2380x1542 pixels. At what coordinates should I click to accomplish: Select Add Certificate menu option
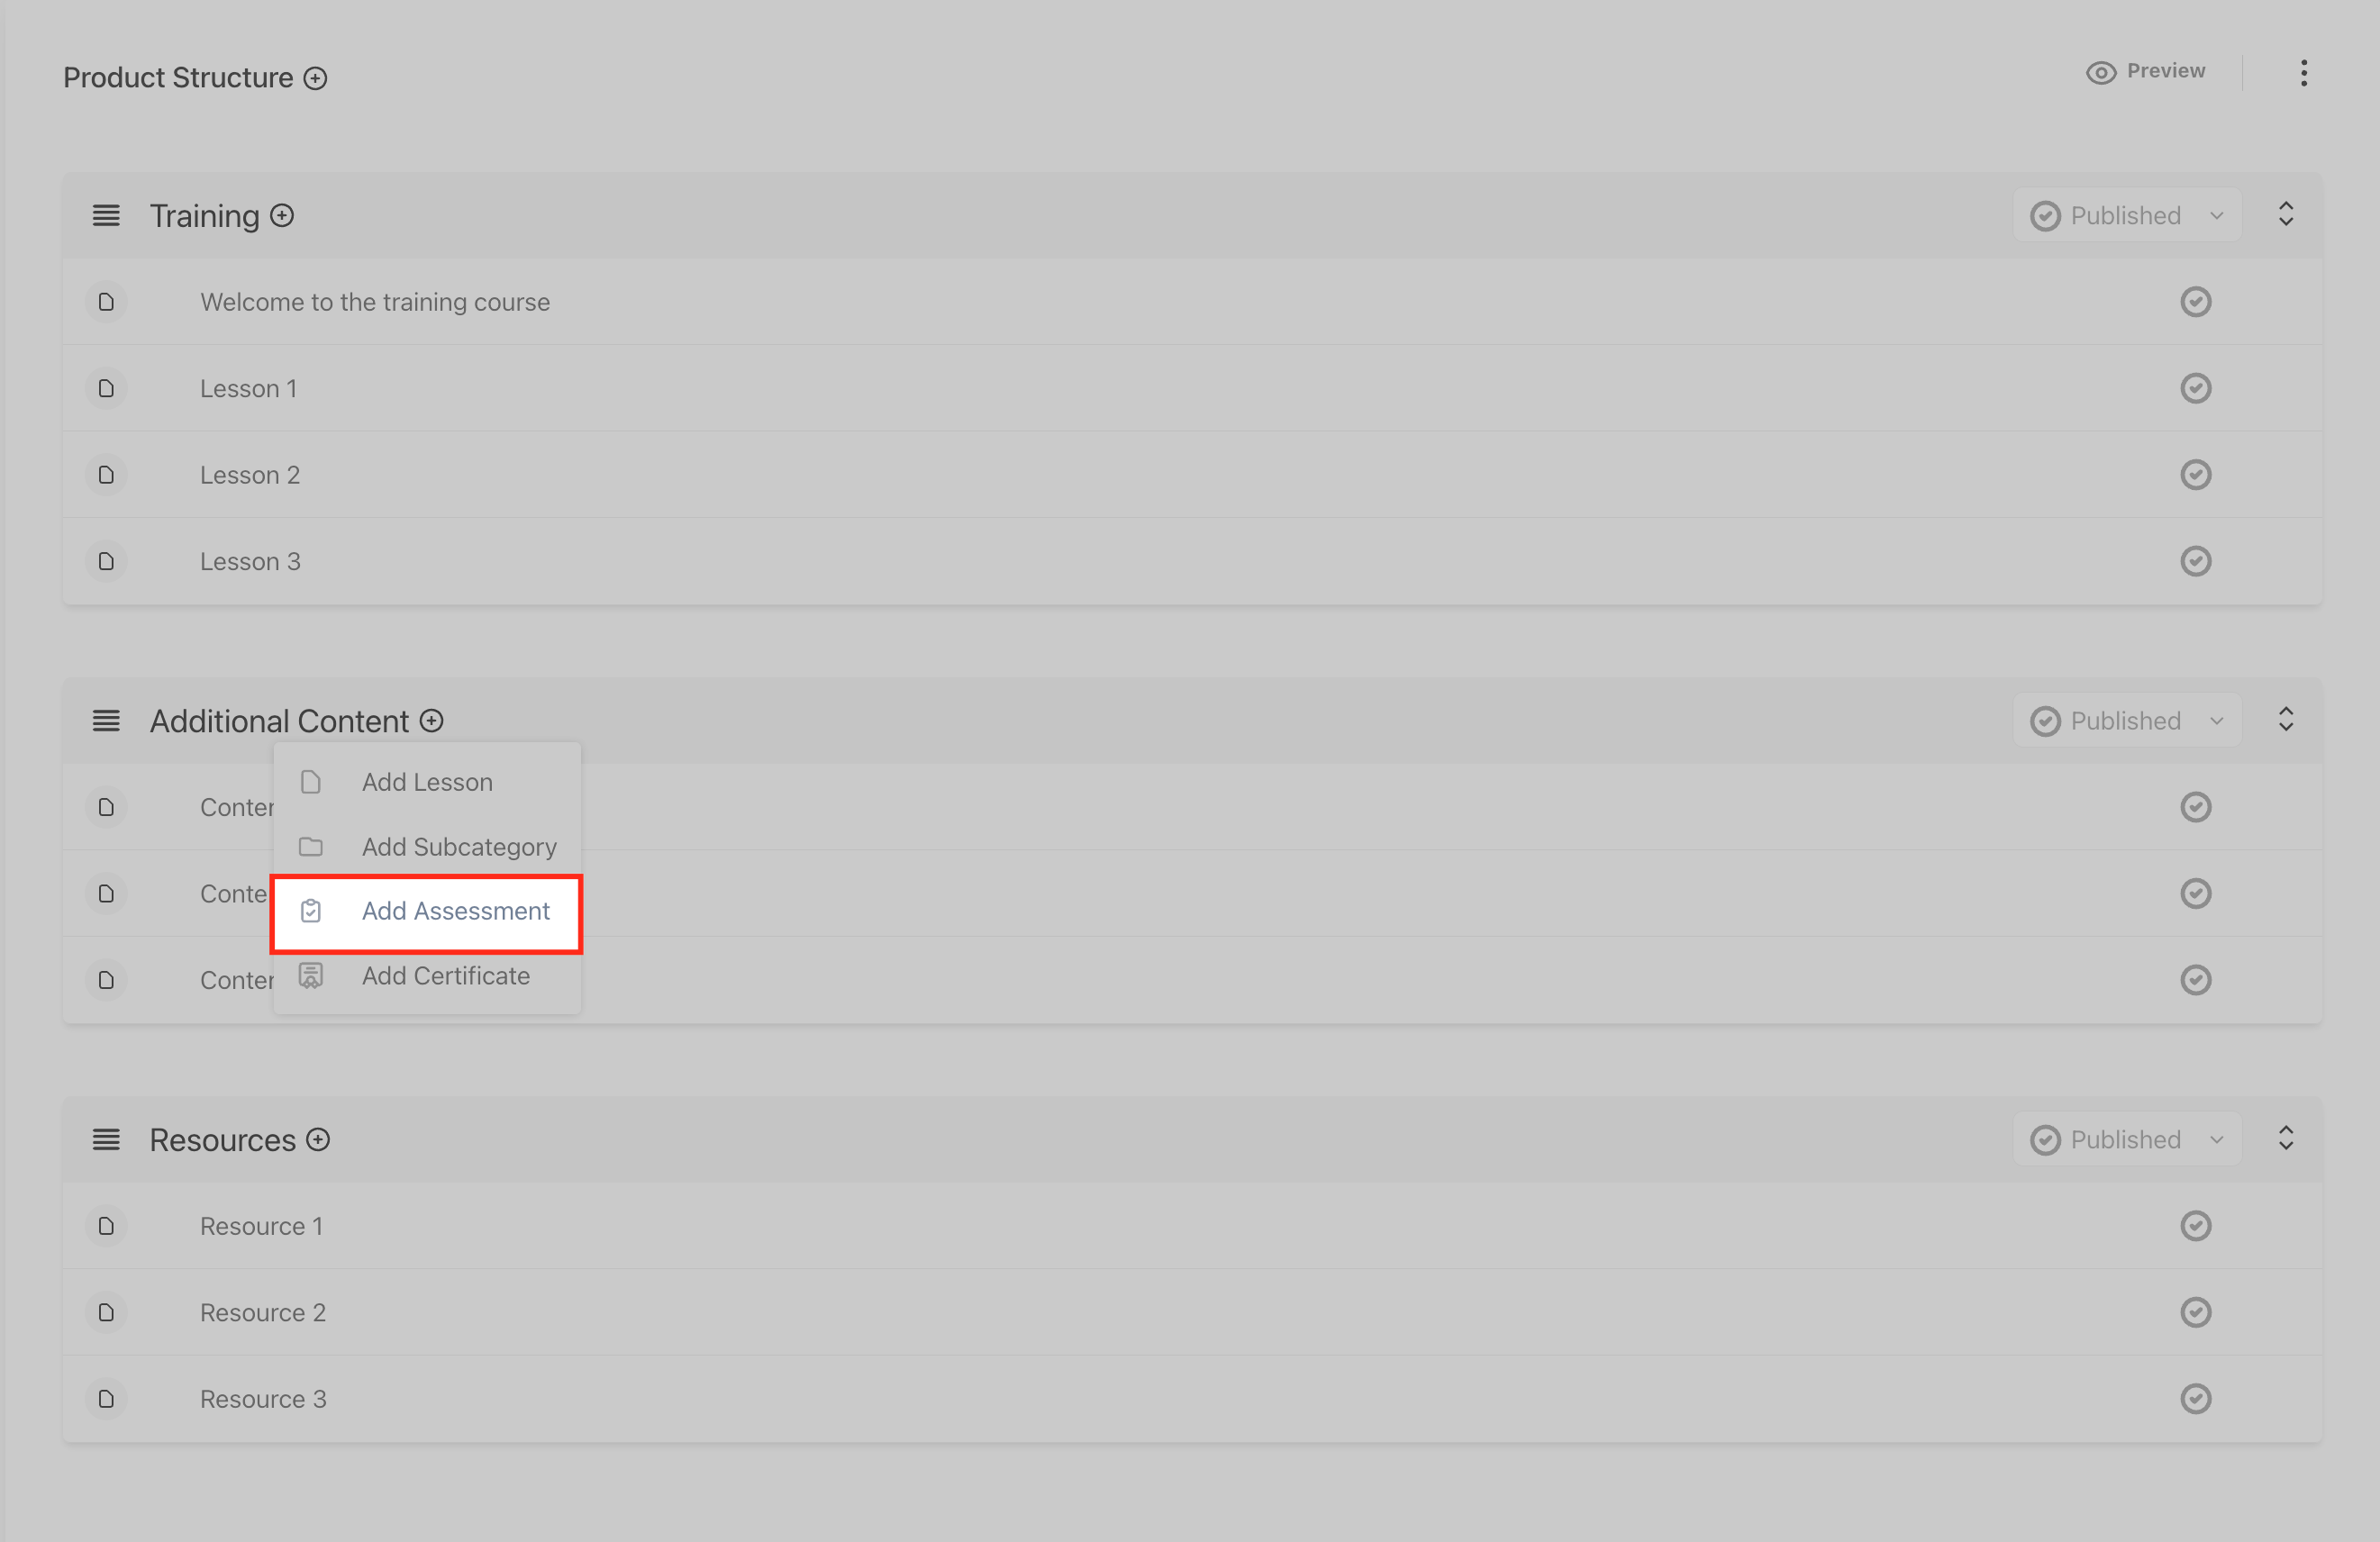tap(445, 976)
